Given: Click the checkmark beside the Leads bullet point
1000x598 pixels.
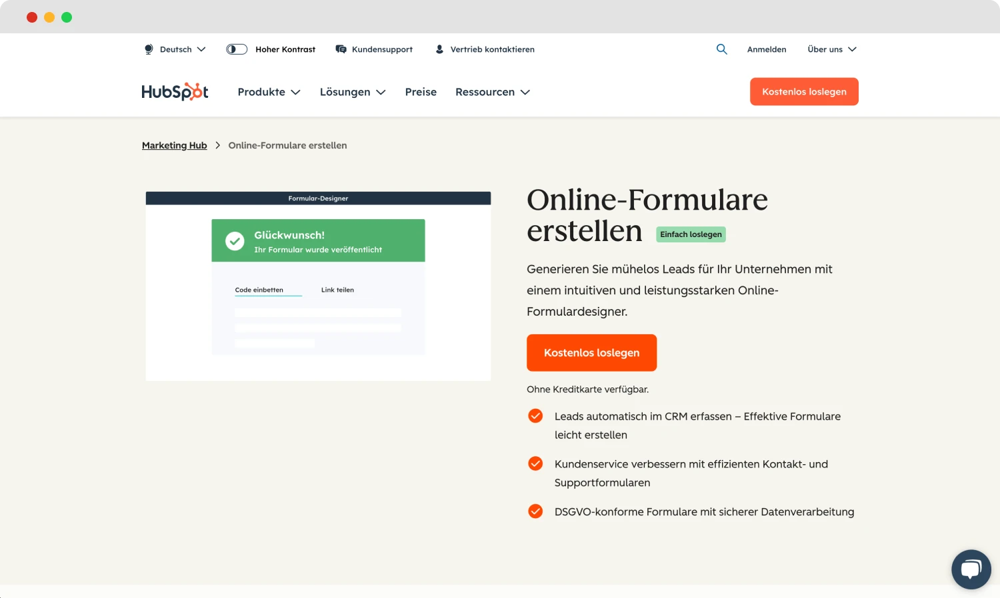Looking at the screenshot, I should [x=535, y=414].
